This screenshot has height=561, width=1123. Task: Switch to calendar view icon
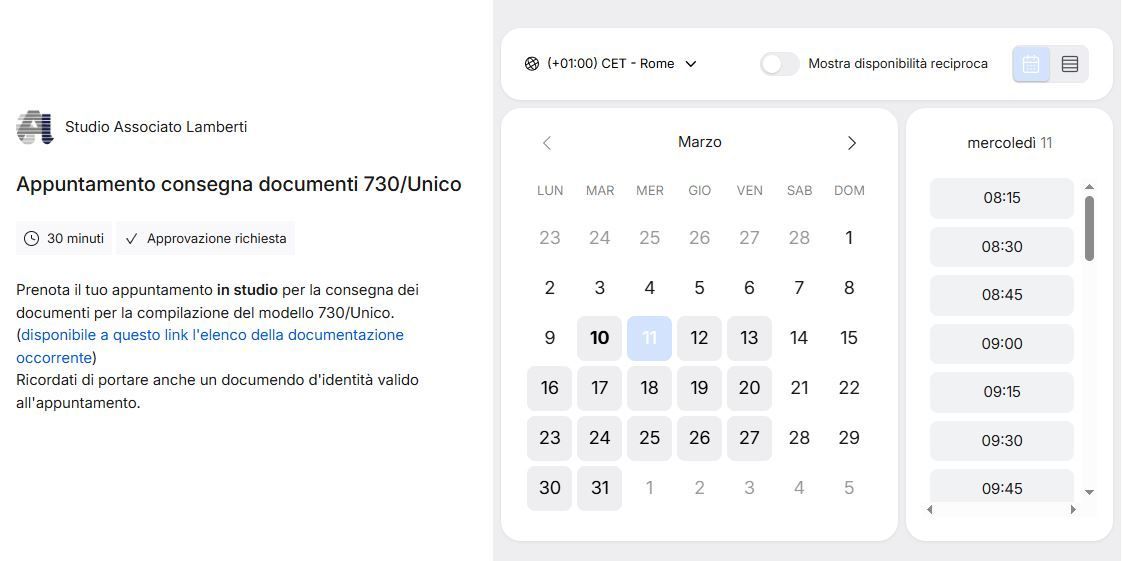point(1031,64)
